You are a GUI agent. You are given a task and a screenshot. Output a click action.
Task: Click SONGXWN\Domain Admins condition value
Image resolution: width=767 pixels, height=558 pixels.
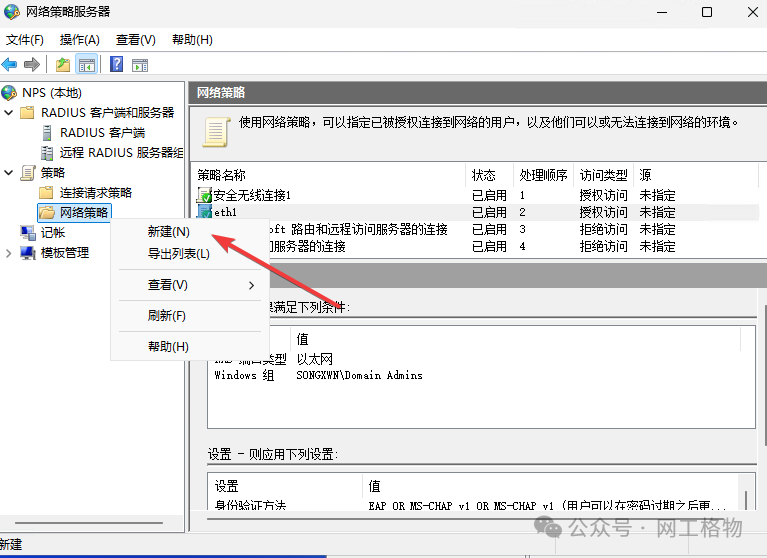[x=359, y=375]
